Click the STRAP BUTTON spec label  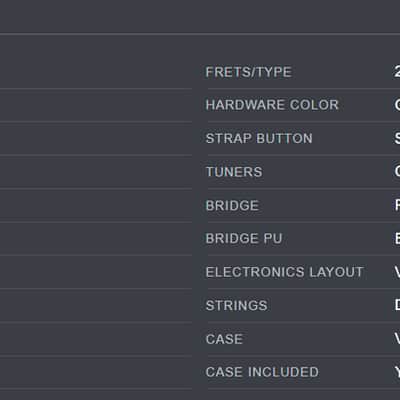pos(259,138)
